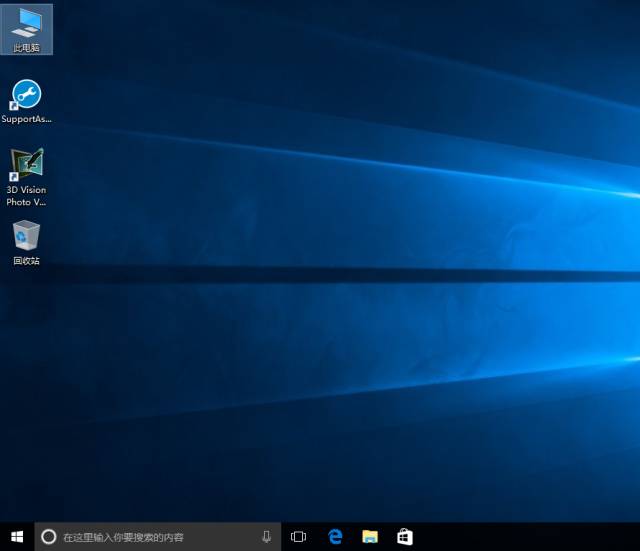Launch Microsoft Edge from the taskbar
This screenshot has width=640, height=551.
pyautogui.click(x=335, y=537)
